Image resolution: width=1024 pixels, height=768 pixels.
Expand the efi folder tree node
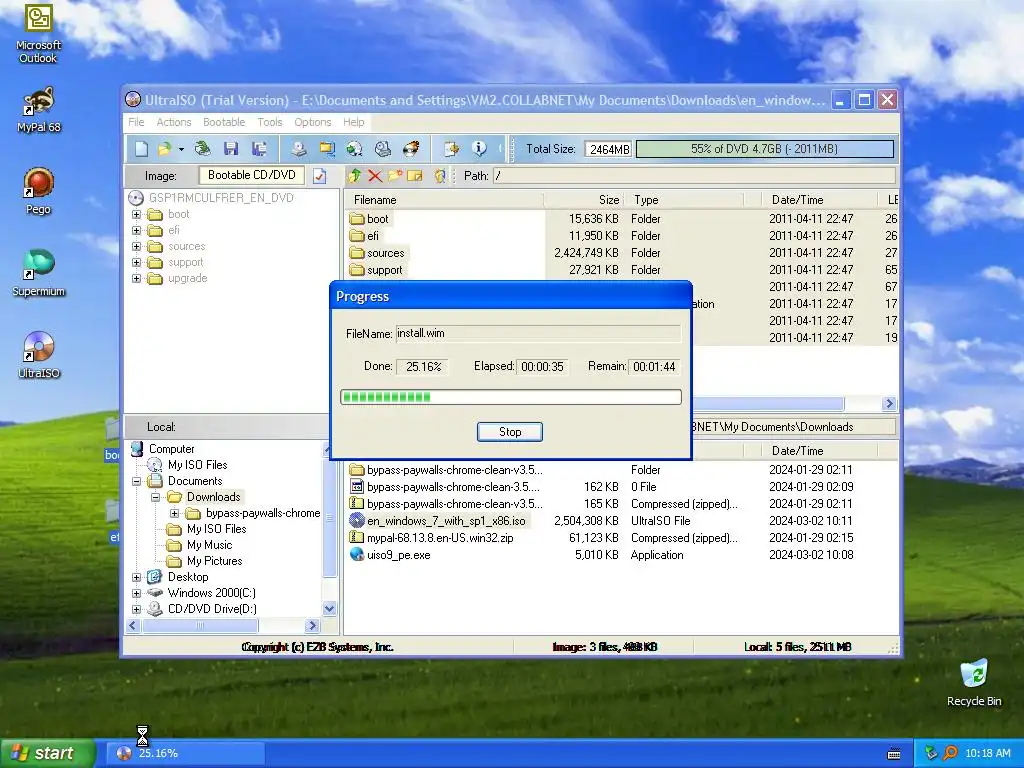pyautogui.click(x=136, y=230)
